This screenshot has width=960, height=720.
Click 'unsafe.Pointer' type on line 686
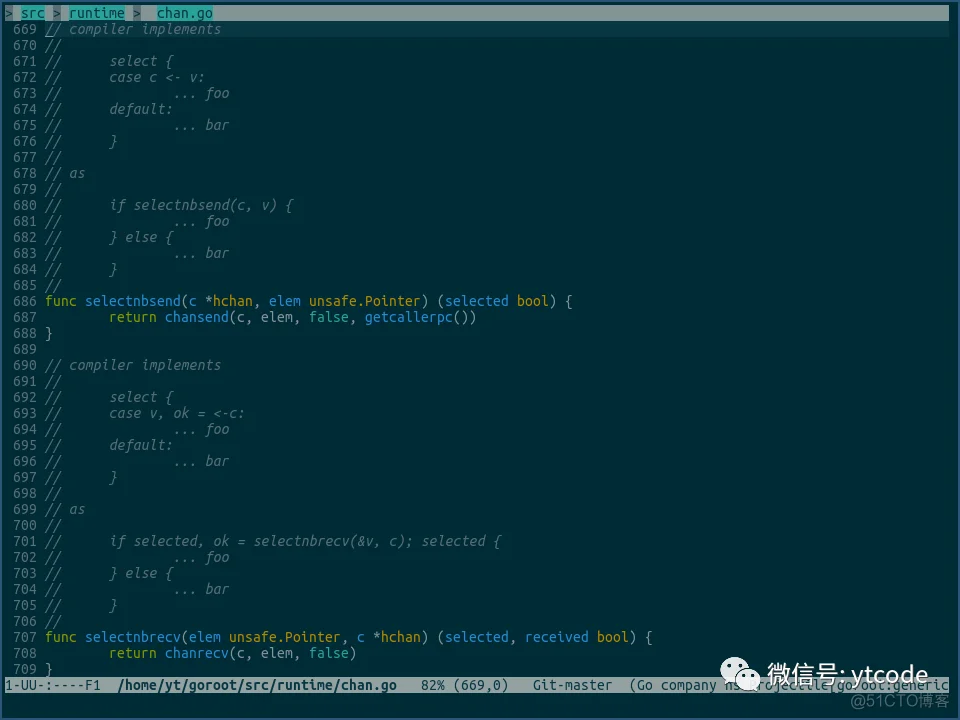364,301
